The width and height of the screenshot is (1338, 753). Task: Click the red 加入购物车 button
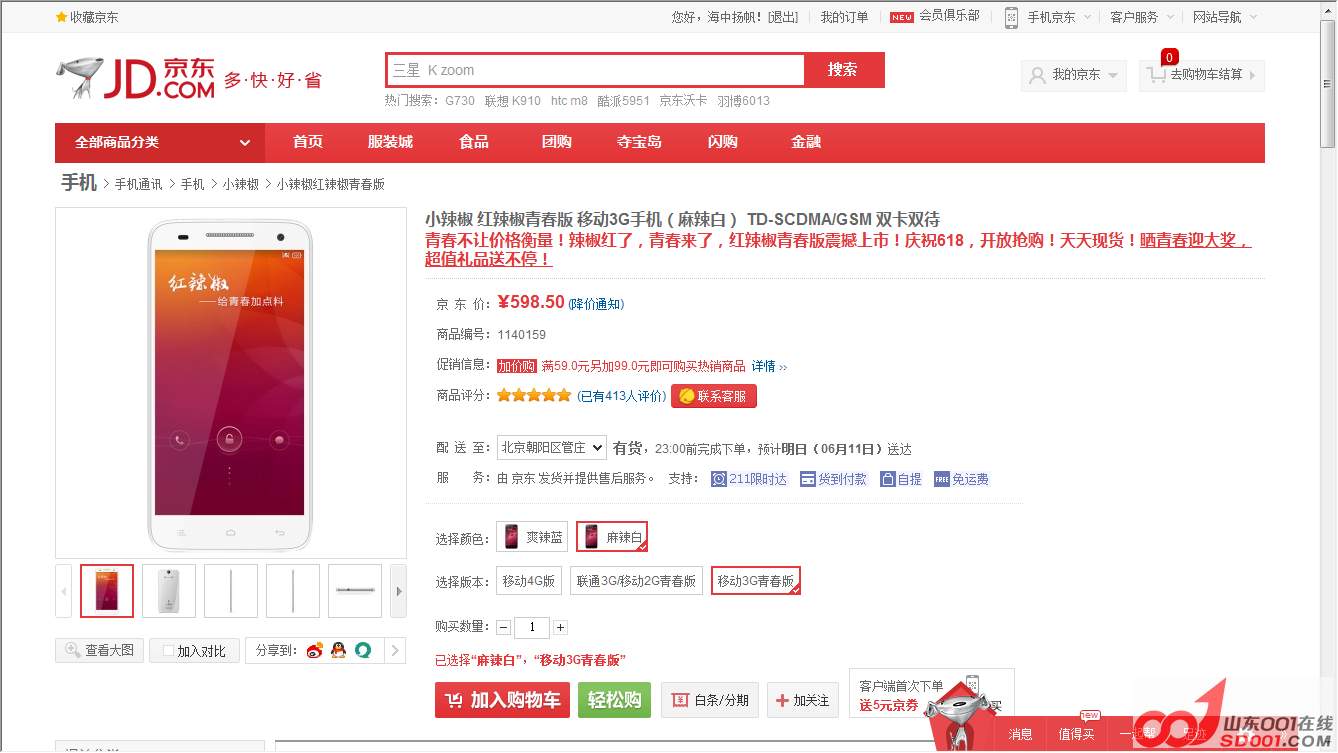(x=503, y=700)
